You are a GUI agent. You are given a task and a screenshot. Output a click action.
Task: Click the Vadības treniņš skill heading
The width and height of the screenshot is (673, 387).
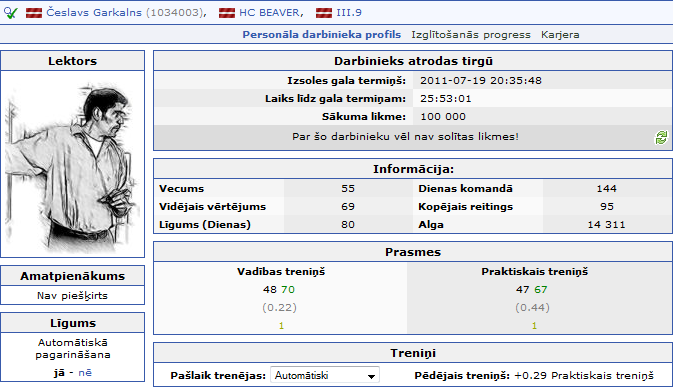281,272
